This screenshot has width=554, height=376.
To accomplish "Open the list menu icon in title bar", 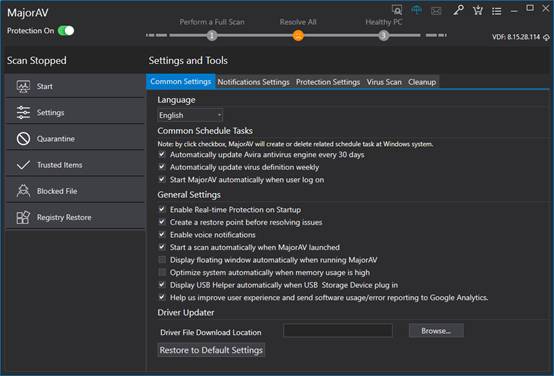I will (496, 11).
